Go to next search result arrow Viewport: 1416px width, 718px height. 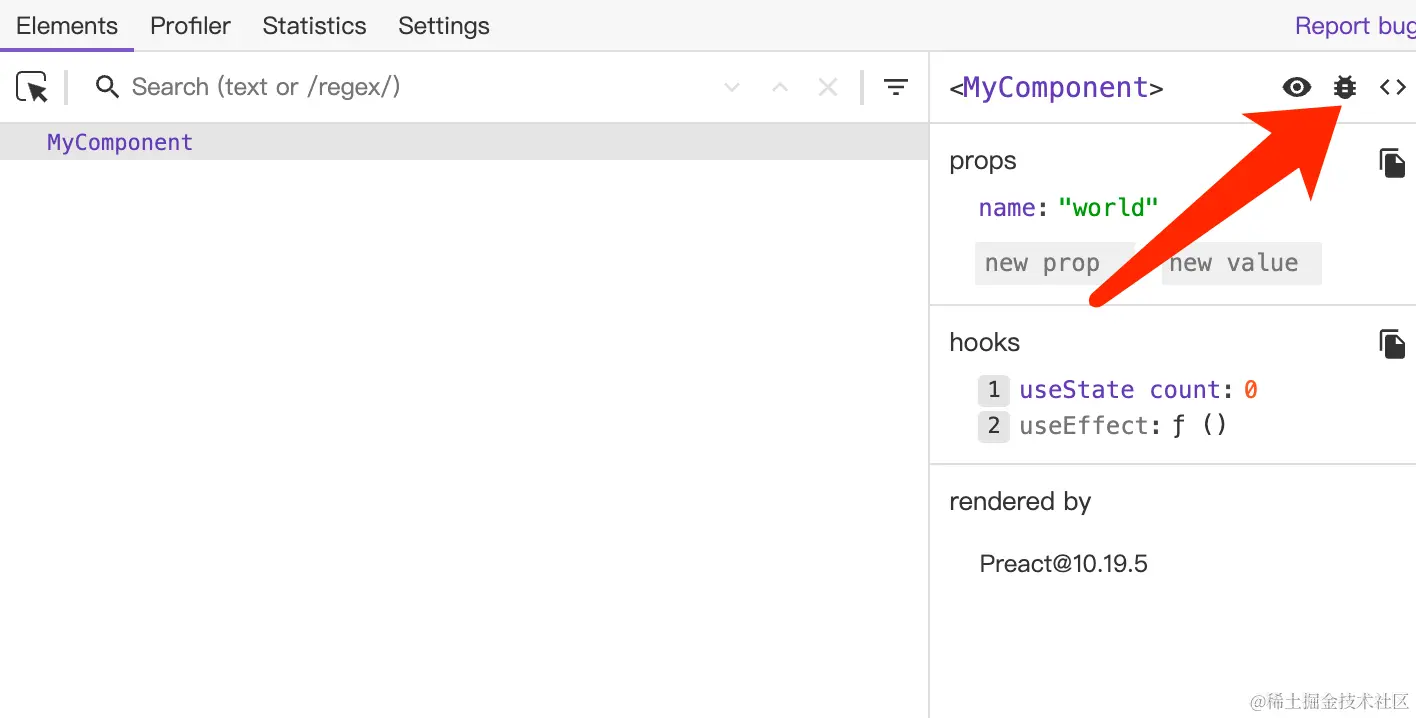tap(732, 88)
